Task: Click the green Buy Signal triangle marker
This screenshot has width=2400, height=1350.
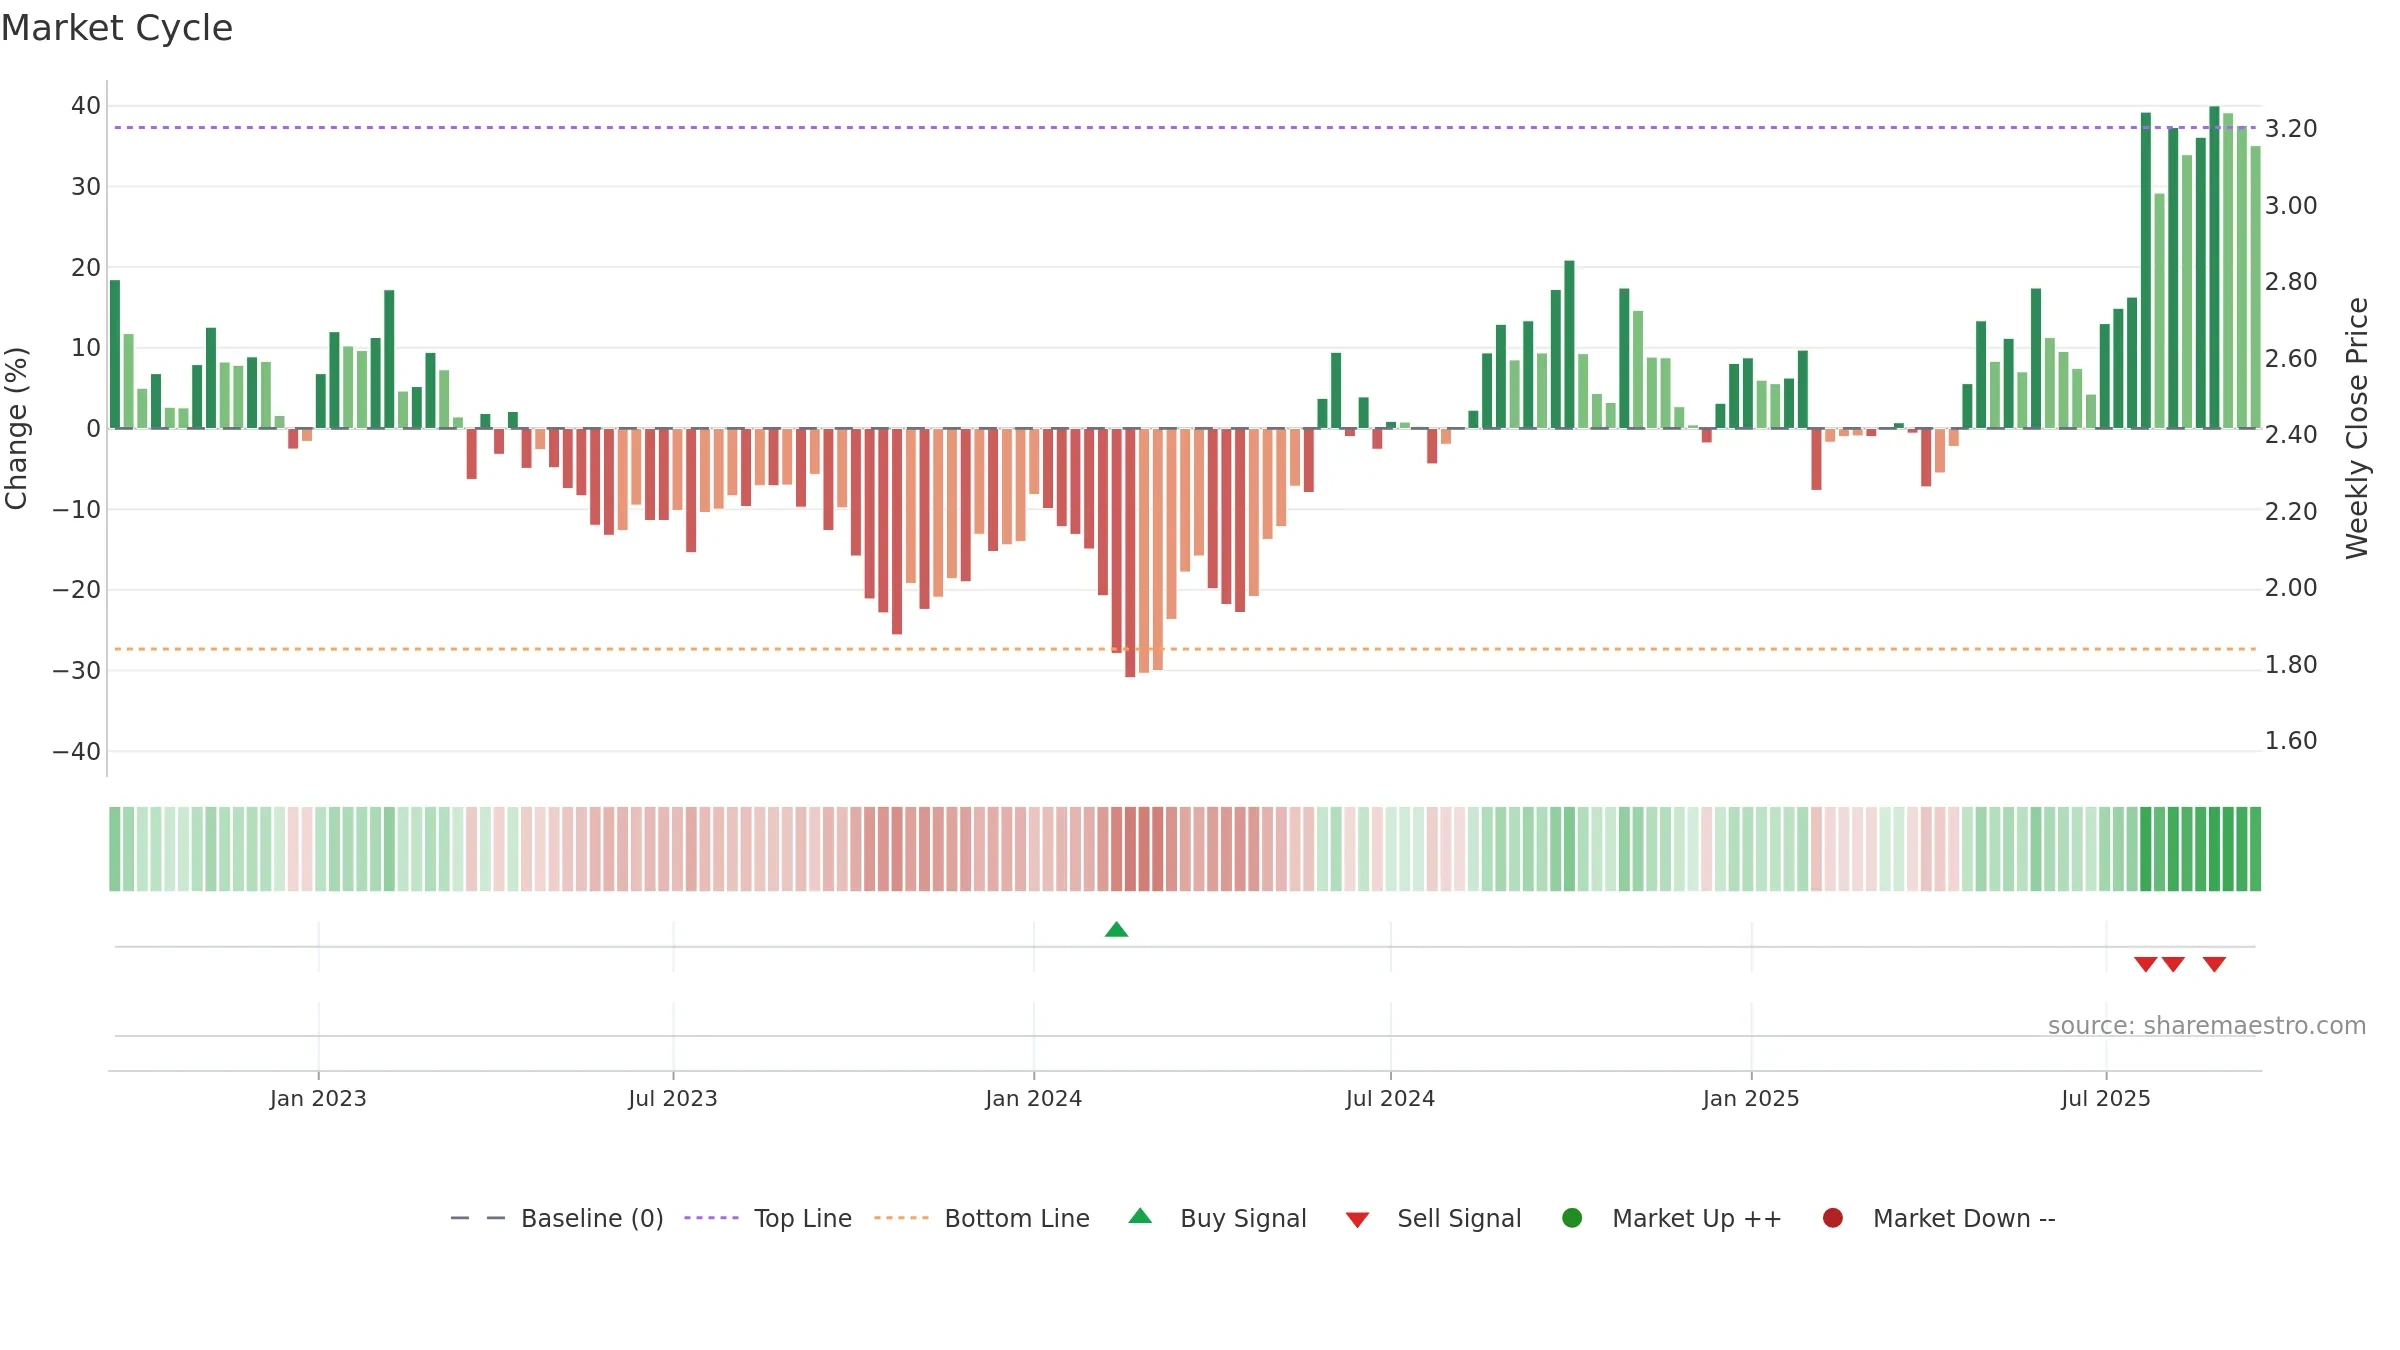Action: pos(1116,930)
